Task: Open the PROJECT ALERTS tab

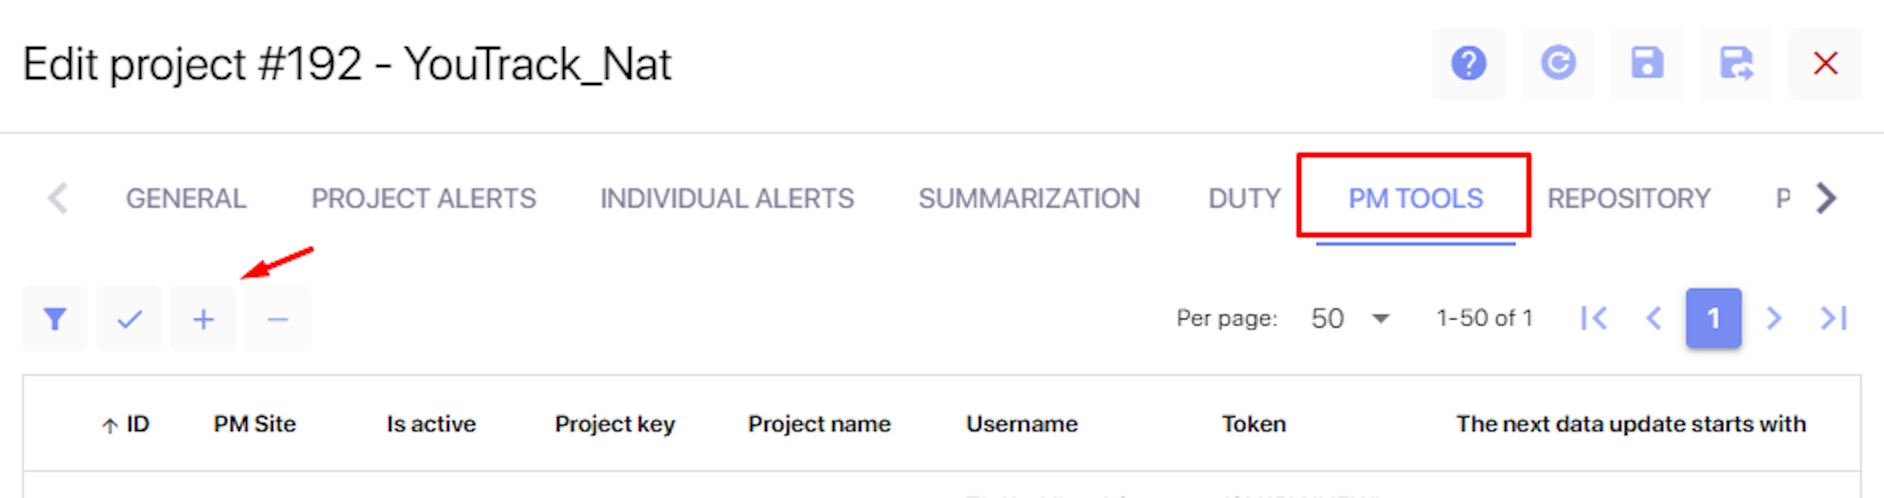Action: coord(424,198)
